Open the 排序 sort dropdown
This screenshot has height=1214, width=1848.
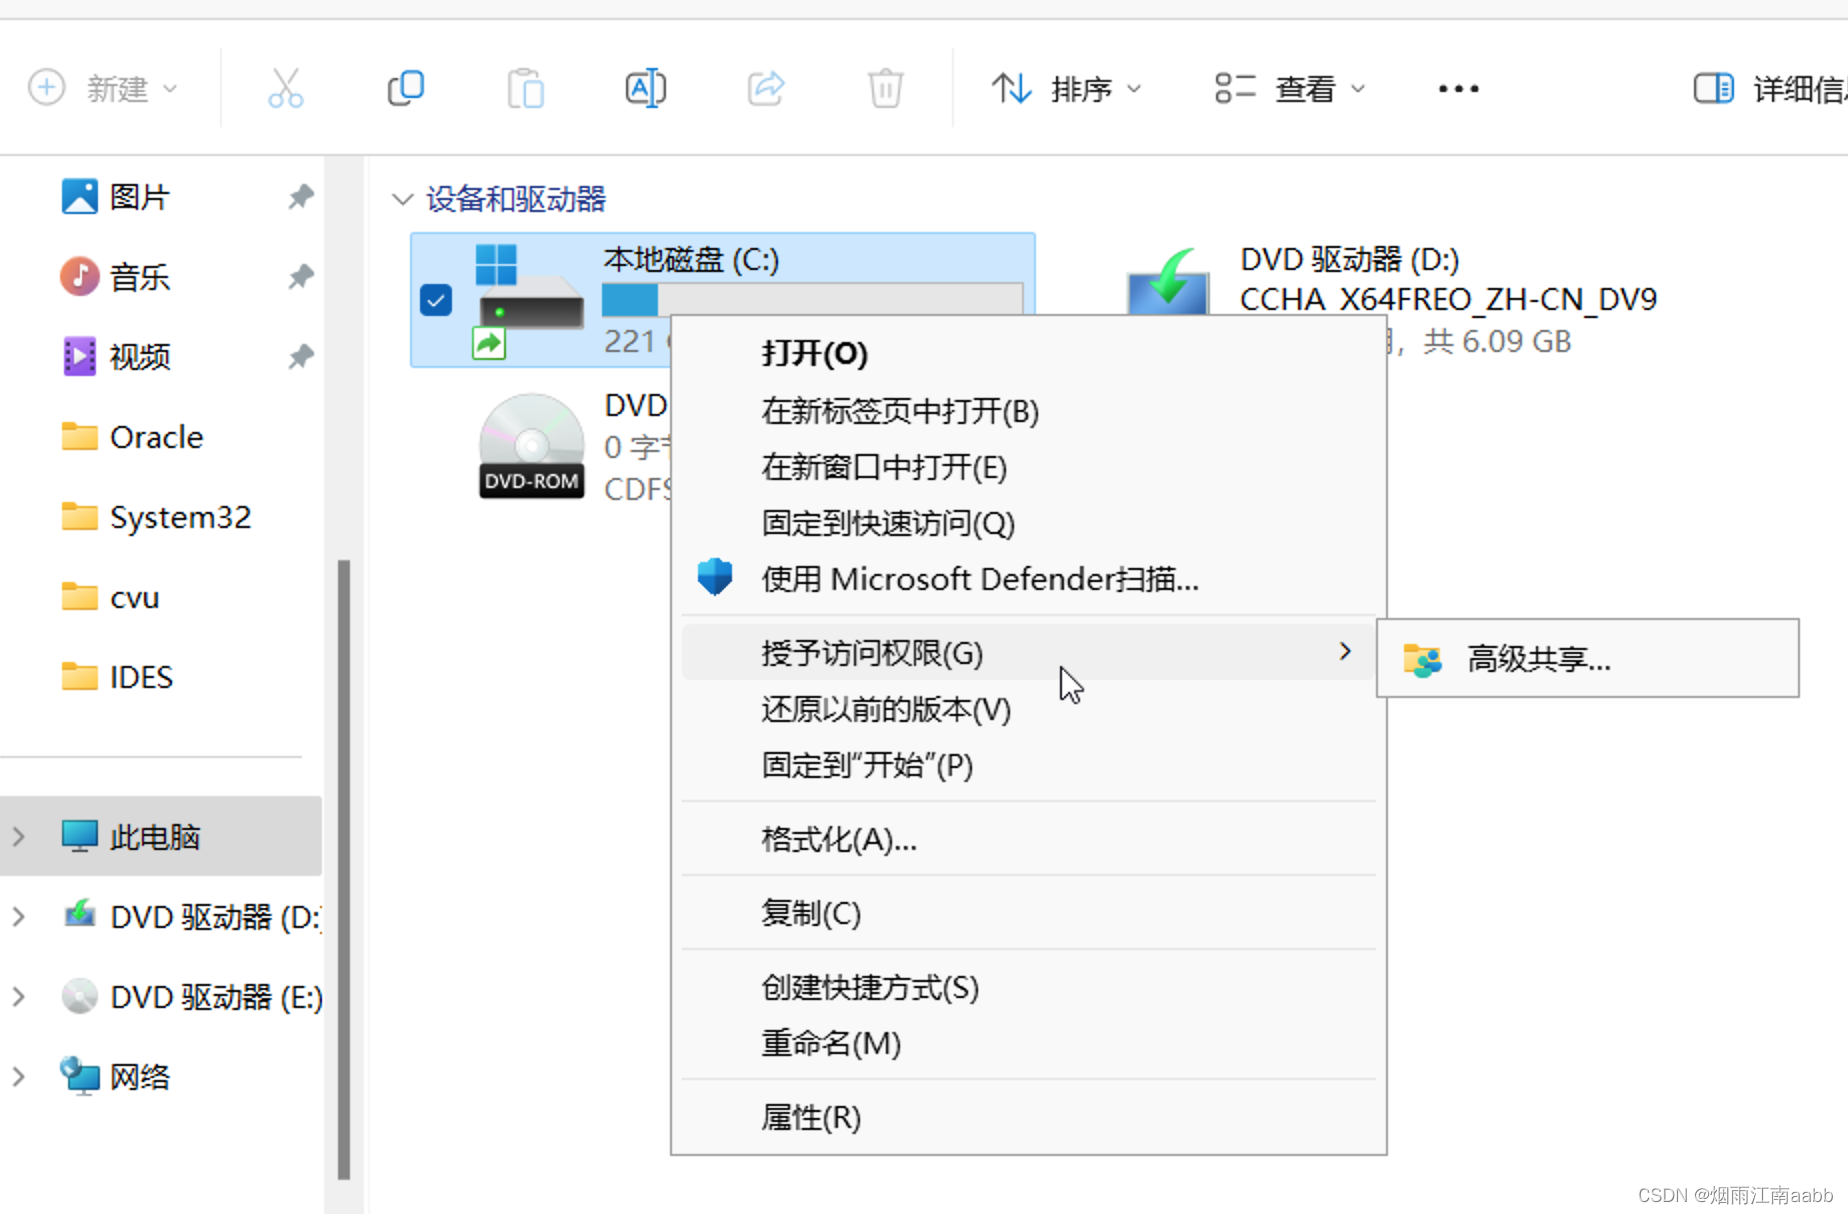(1067, 88)
